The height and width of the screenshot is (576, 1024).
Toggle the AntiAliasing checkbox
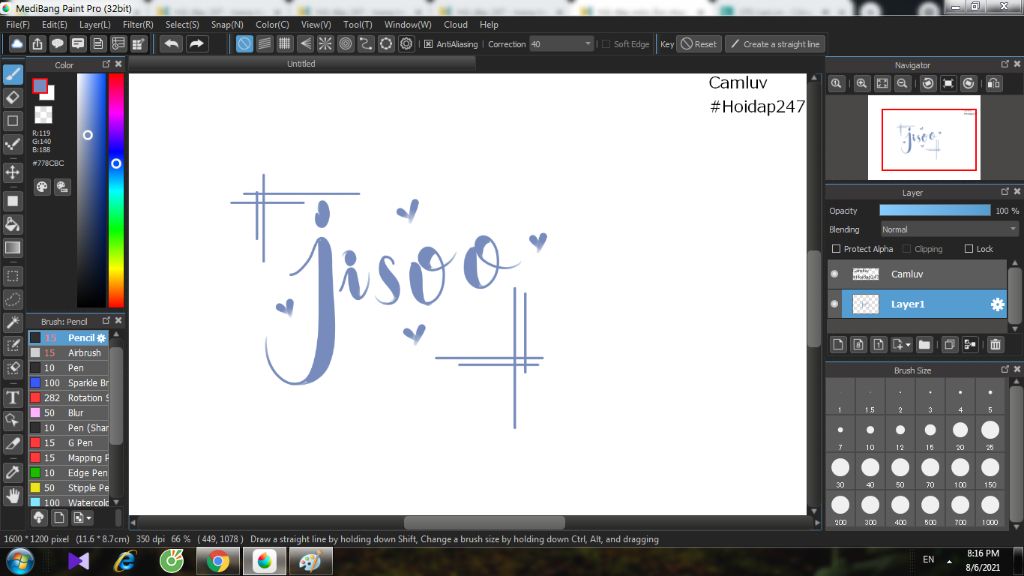428,44
